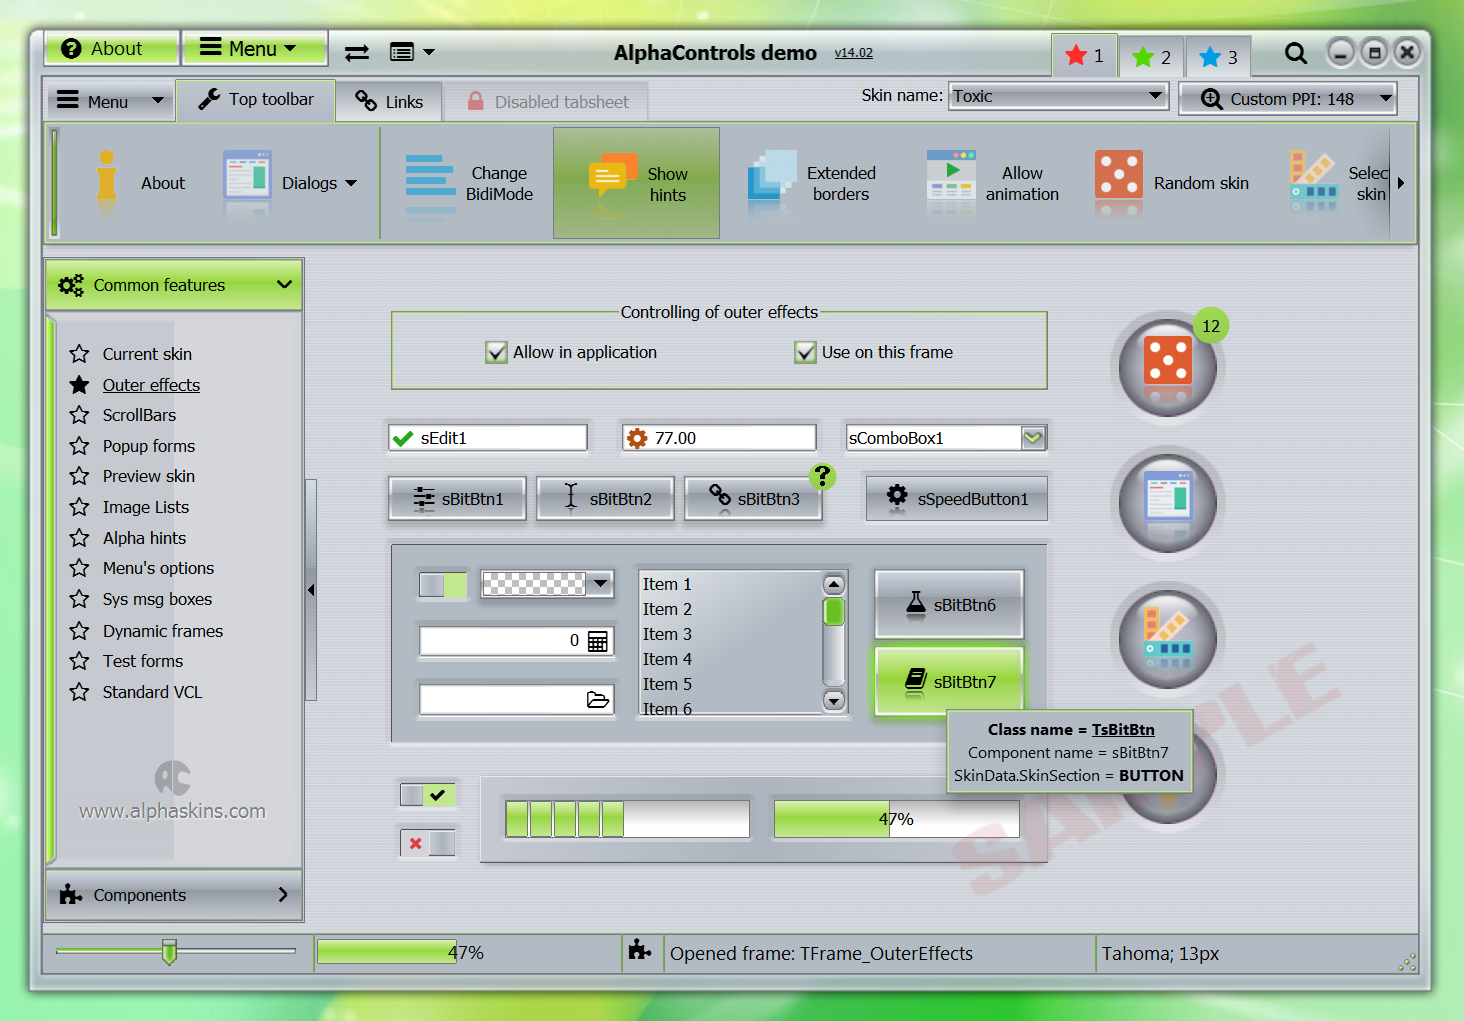Toggle the Show hints toolbar button
Image resolution: width=1464 pixels, height=1021 pixels.
pos(637,183)
